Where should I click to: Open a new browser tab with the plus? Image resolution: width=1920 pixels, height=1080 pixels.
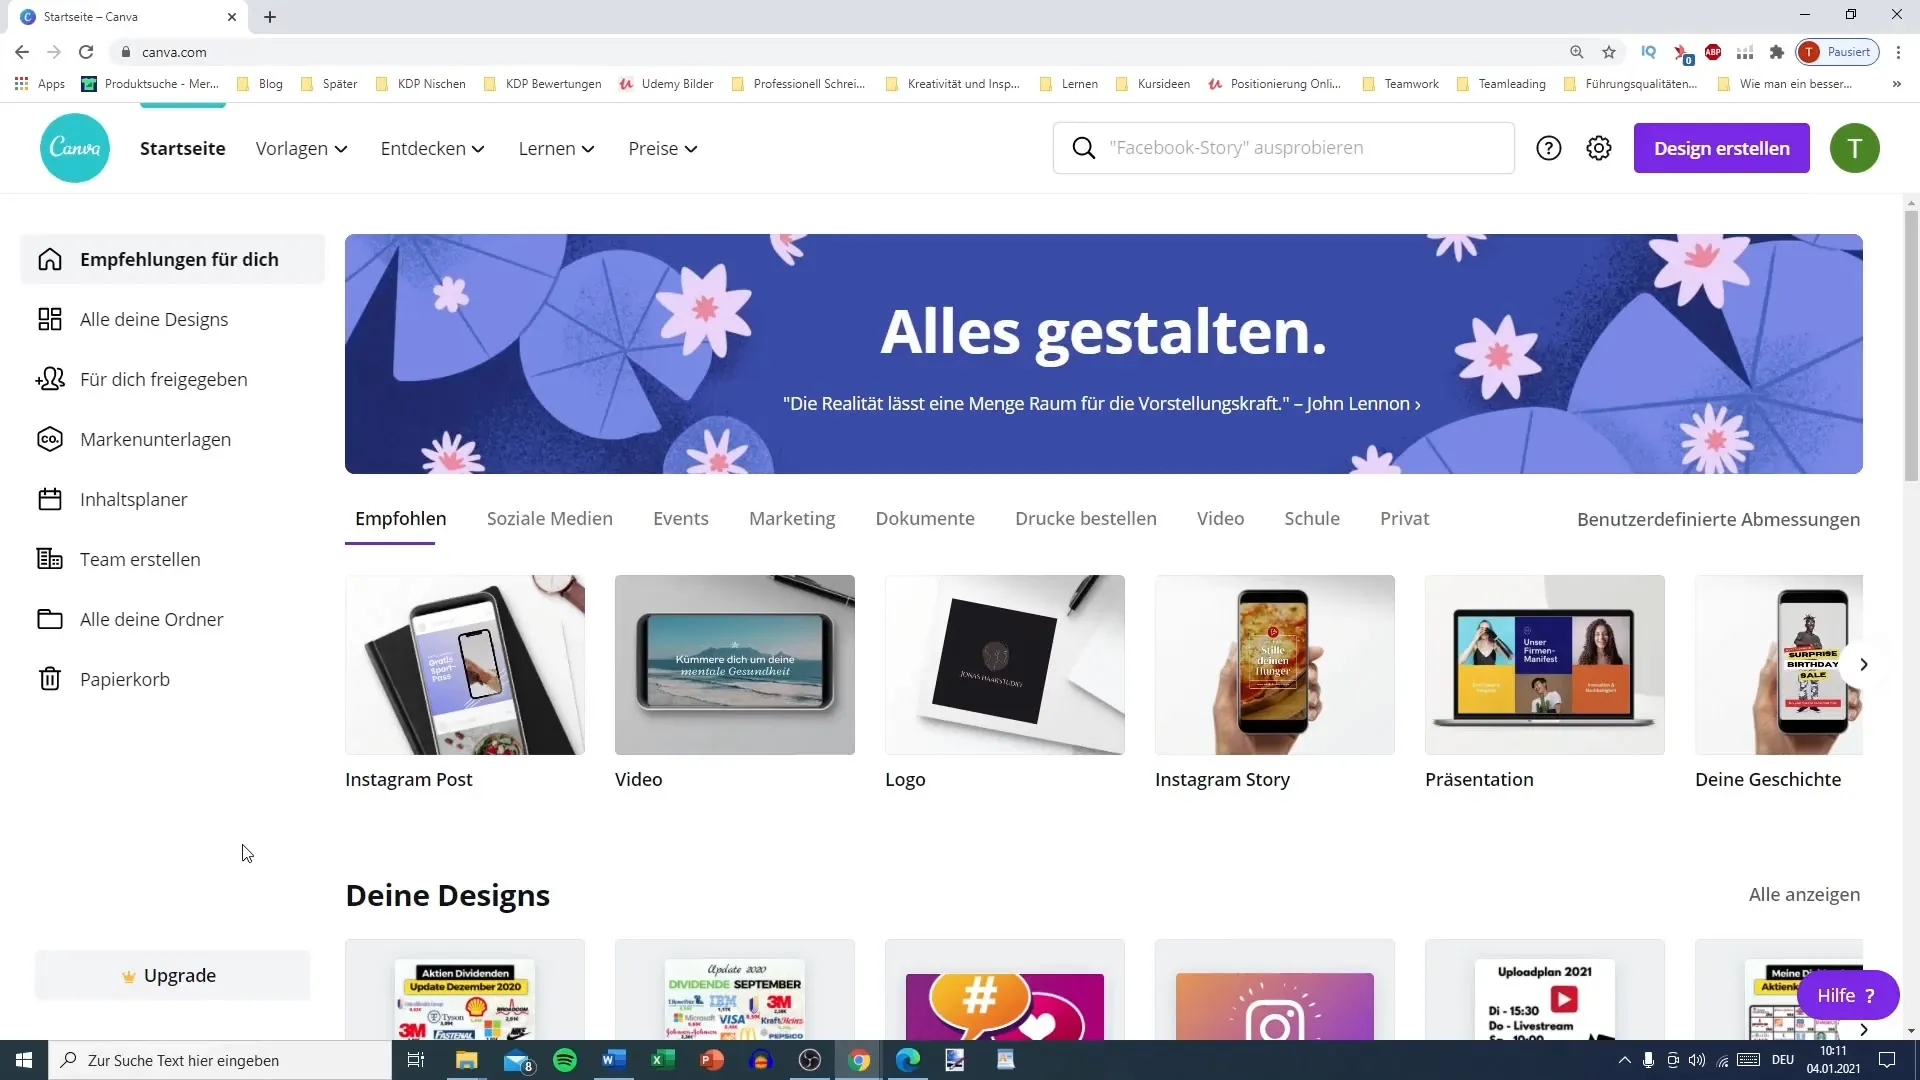pos(270,17)
